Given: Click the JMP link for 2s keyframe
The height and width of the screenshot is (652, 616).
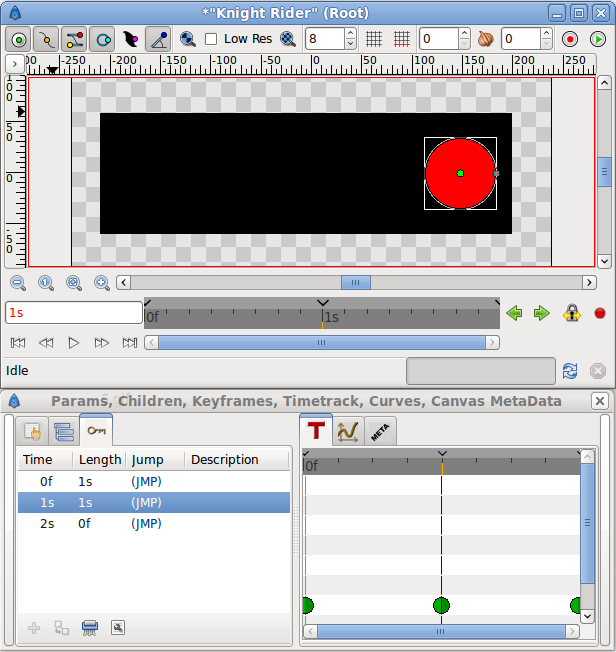Looking at the screenshot, I should coord(146,523).
